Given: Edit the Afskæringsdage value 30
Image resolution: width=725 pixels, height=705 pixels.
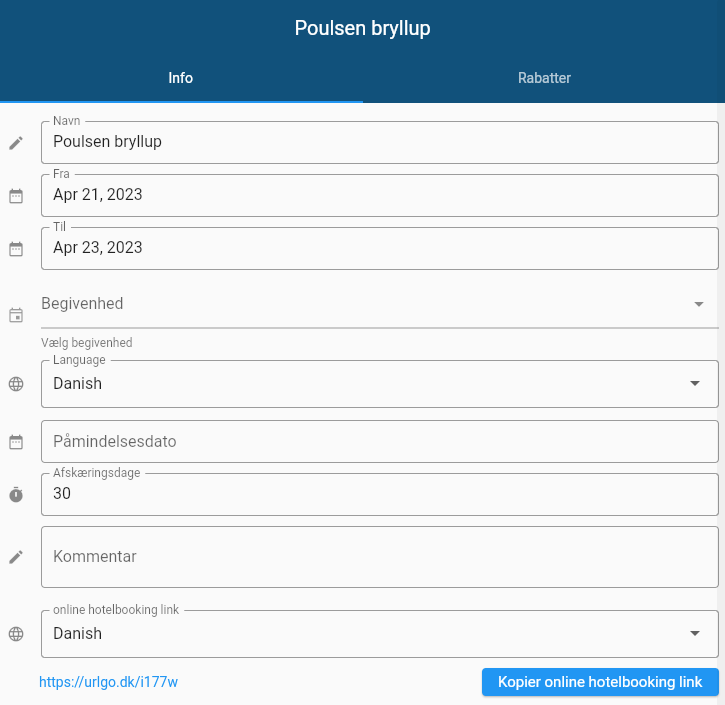Looking at the screenshot, I should coord(380,494).
